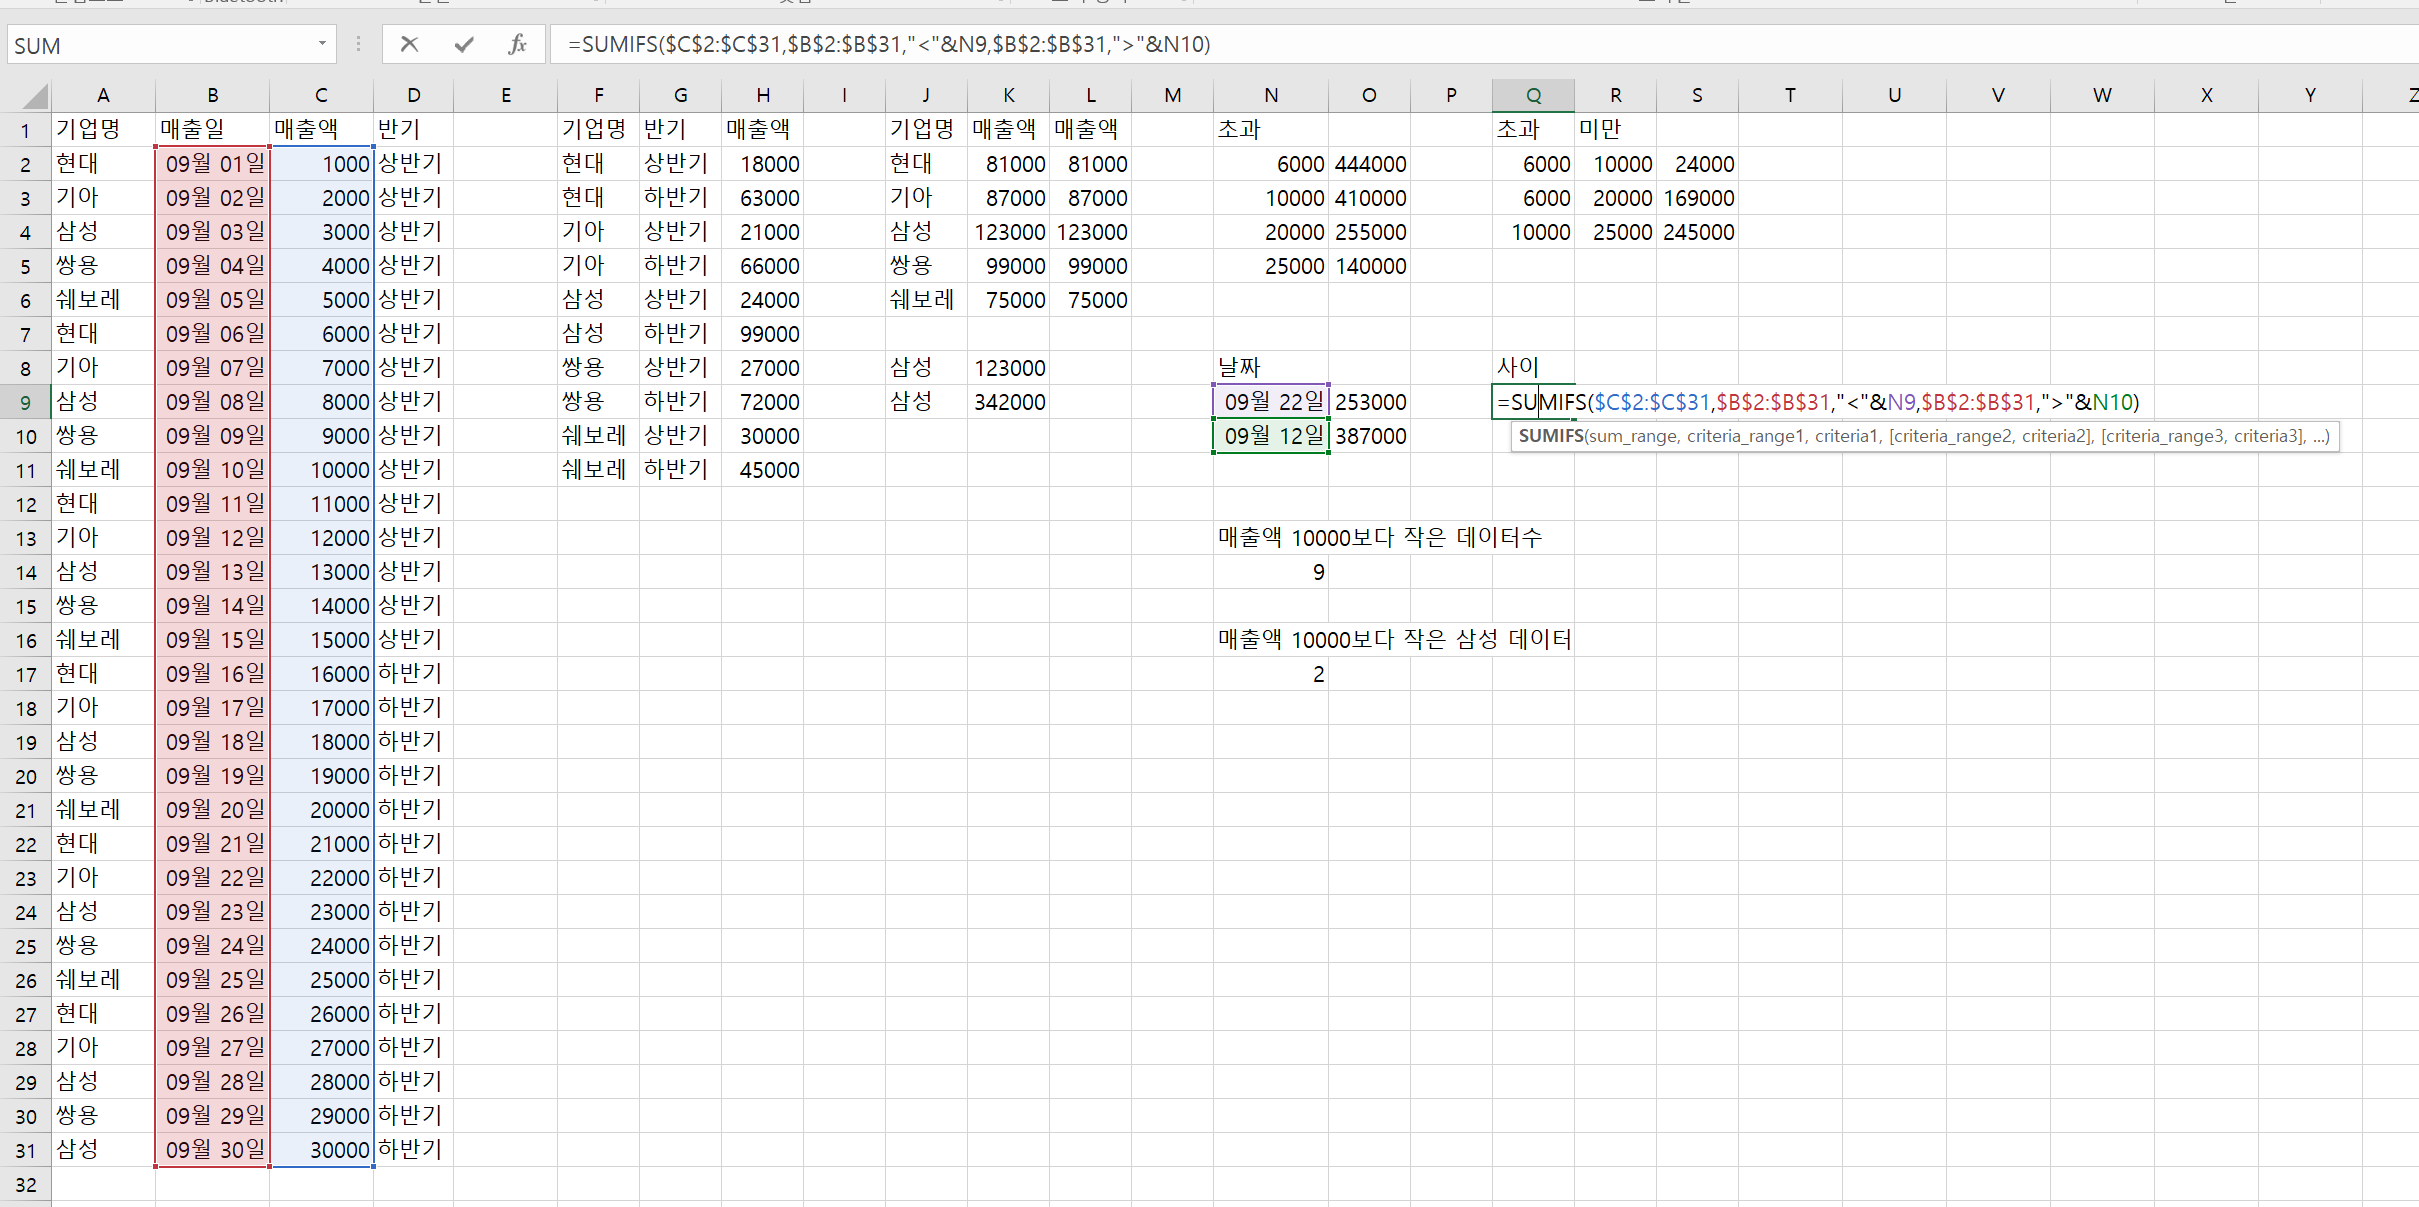Cancel the formula edit with X icon

(x=409, y=44)
